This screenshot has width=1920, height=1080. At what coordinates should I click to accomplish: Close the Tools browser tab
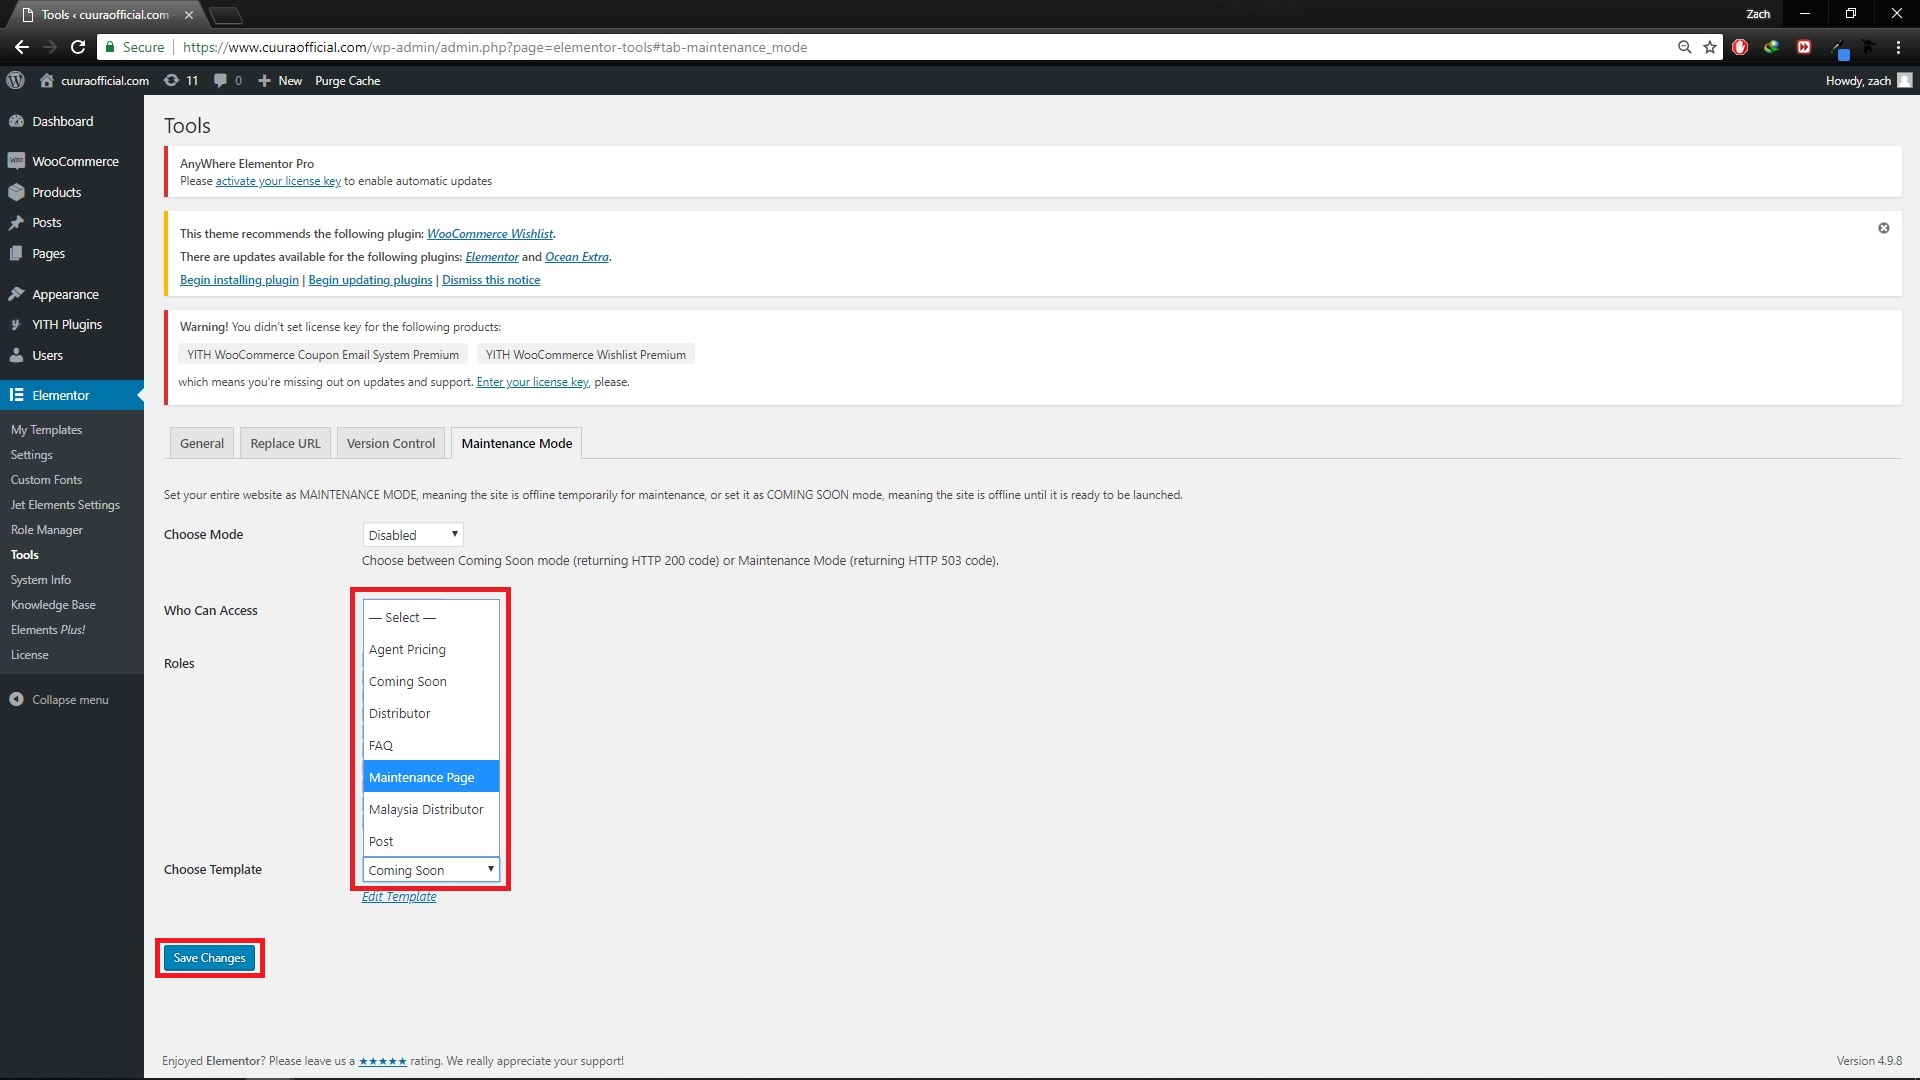pos(188,15)
